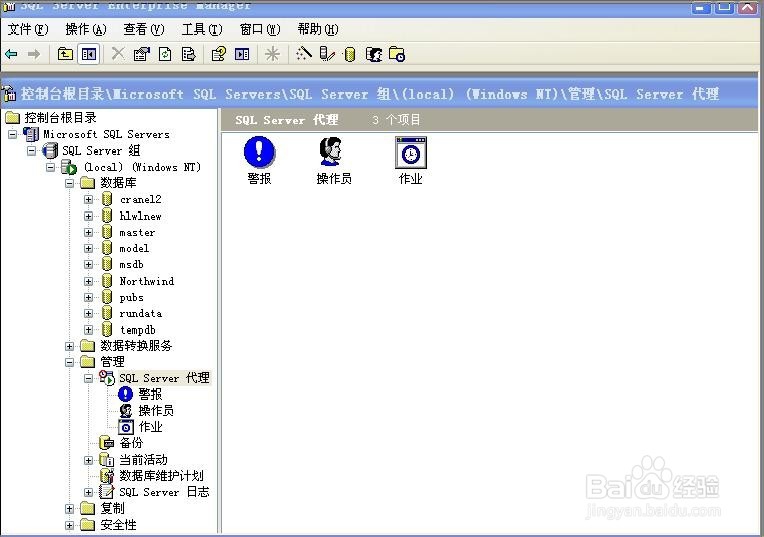Click the 当前活动 tree icon
Viewport: 764px width, 537px height.
[107, 460]
